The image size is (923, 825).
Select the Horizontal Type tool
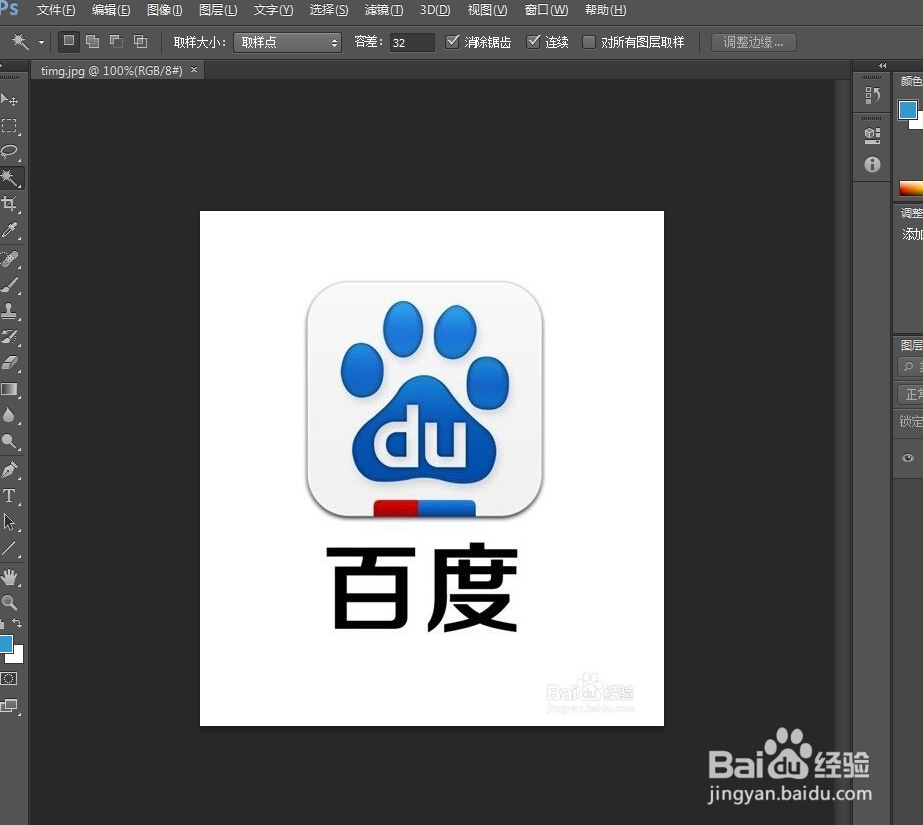click(9, 495)
